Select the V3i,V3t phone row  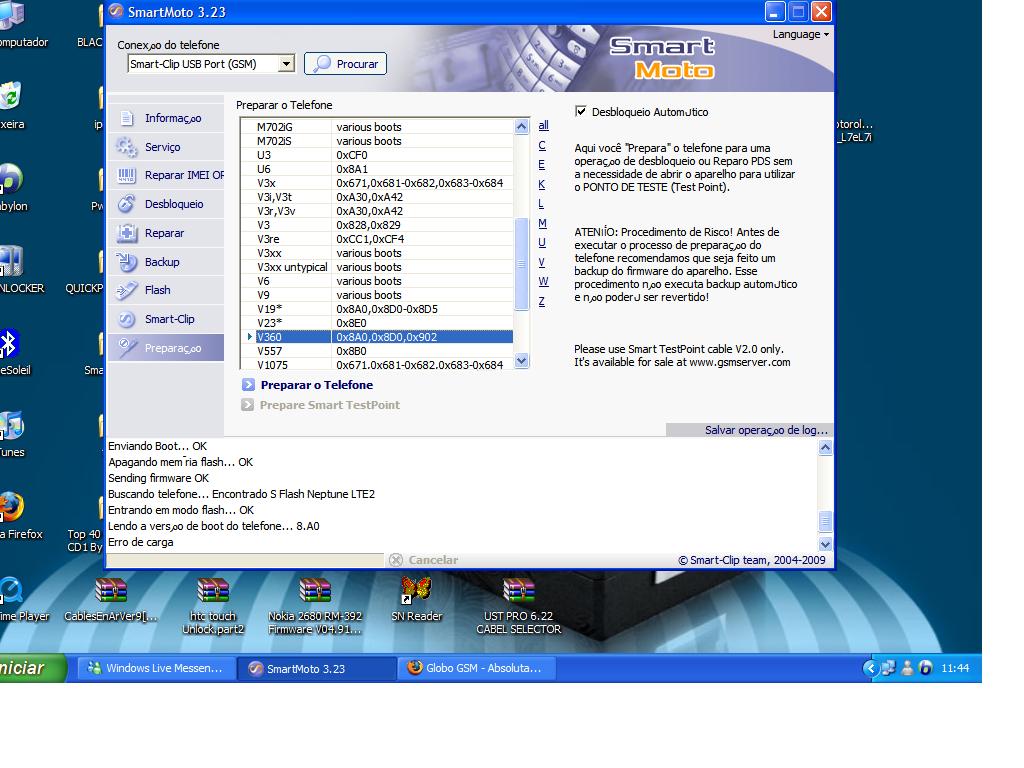click(x=377, y=197)
